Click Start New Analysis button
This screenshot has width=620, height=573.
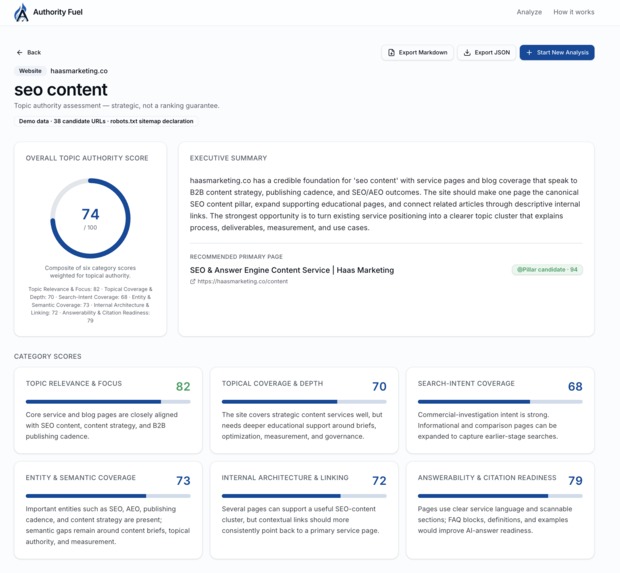(557, 53)
